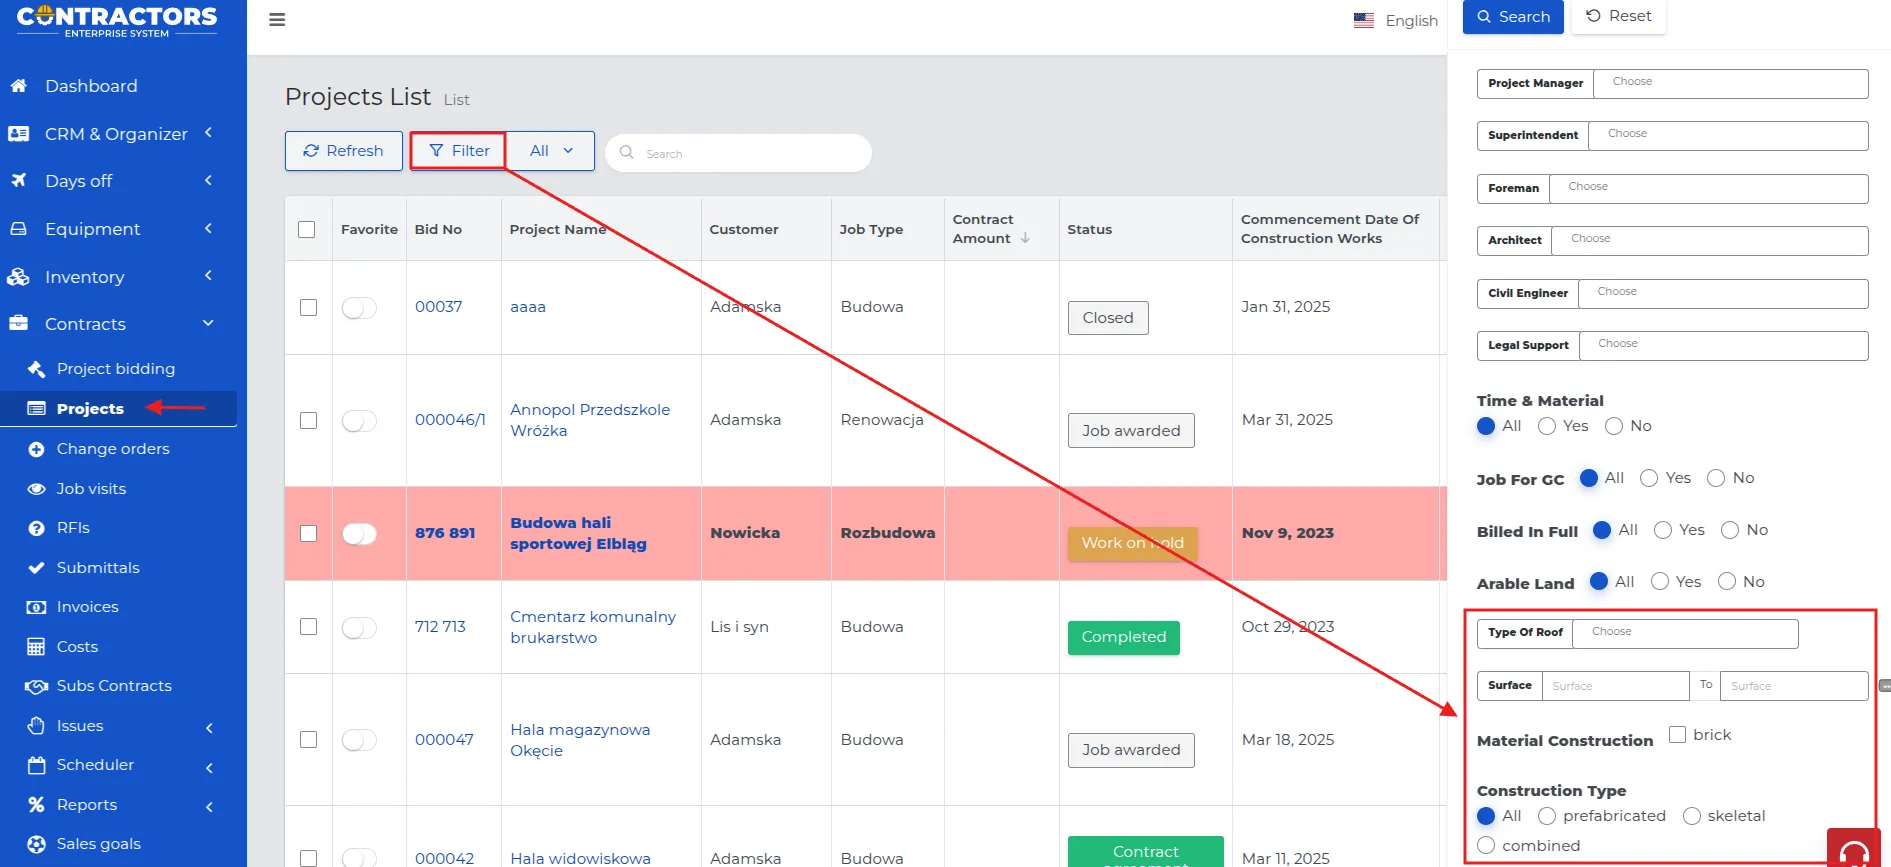
Task: Open the All dropdown next to Filter
Action: (550, 151)
